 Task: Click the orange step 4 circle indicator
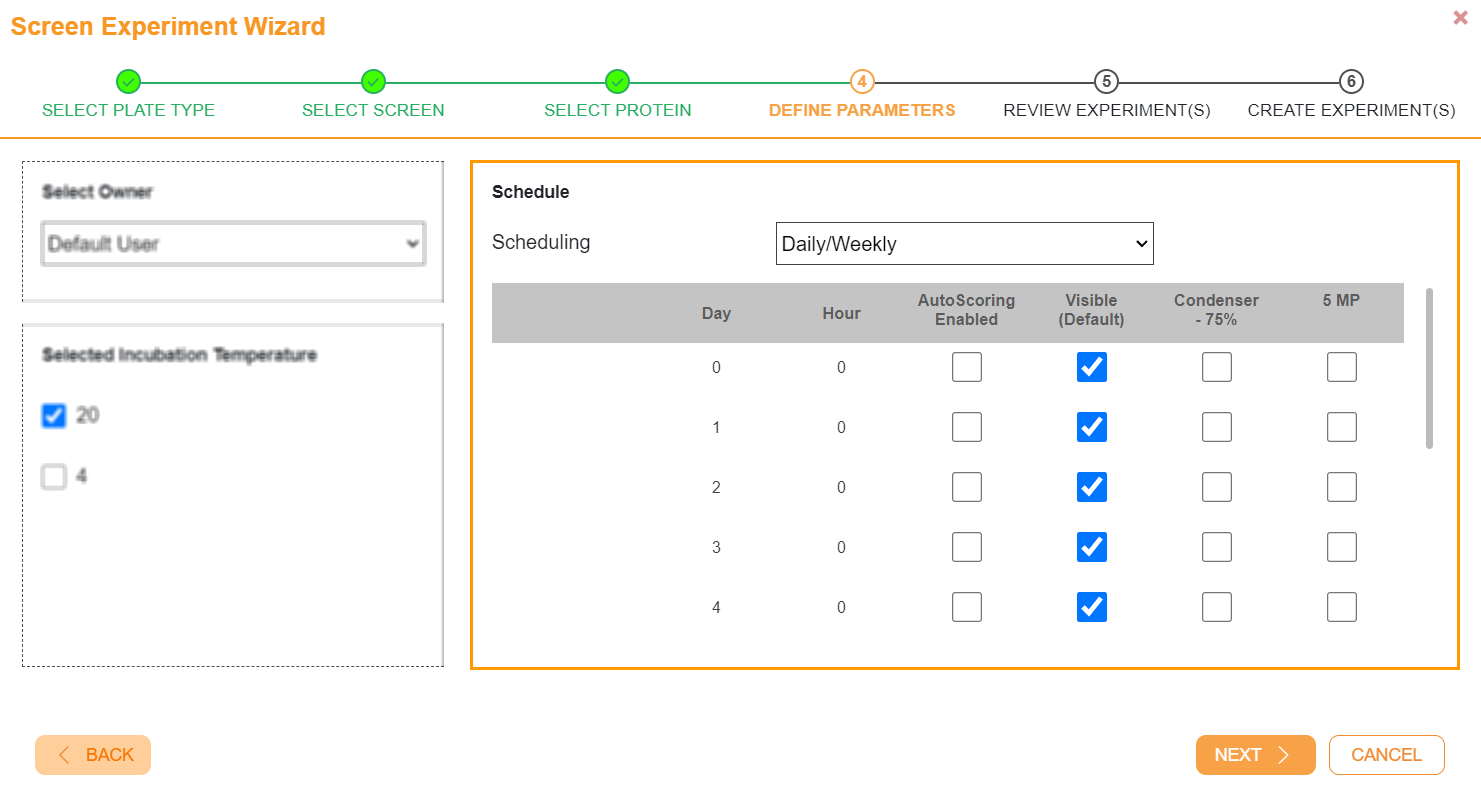tap(862, 82)
